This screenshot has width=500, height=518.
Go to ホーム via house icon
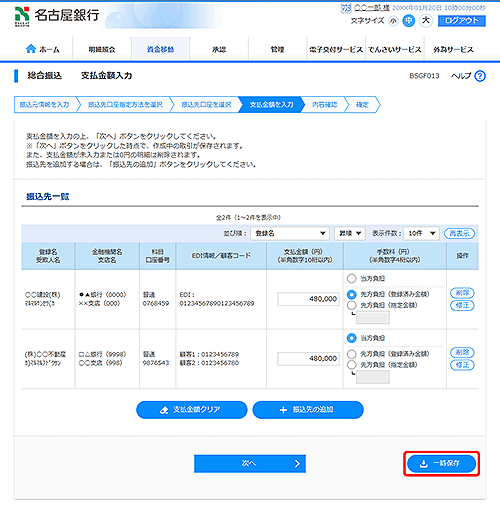coord(31,49)
